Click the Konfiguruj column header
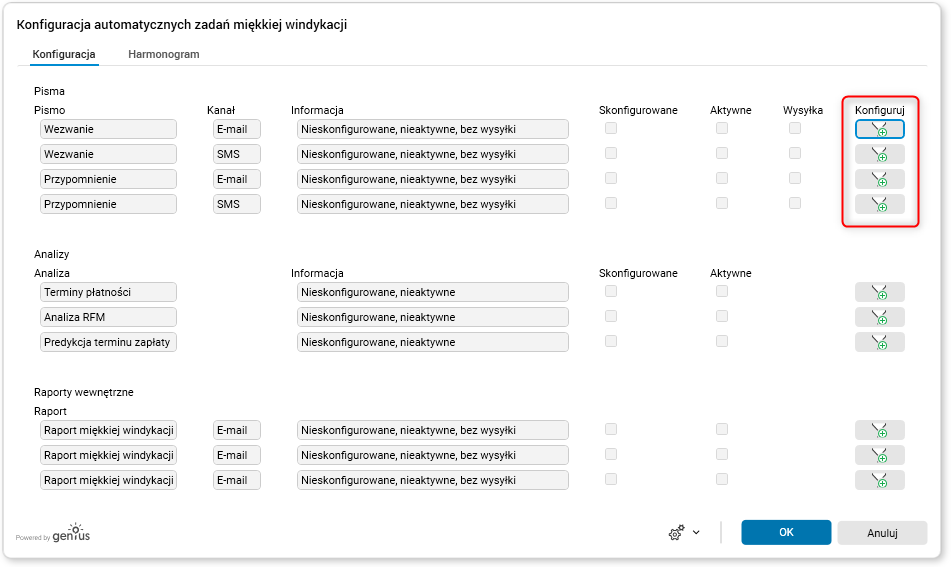This screenshot has height=567, width=951. point(879,110)
